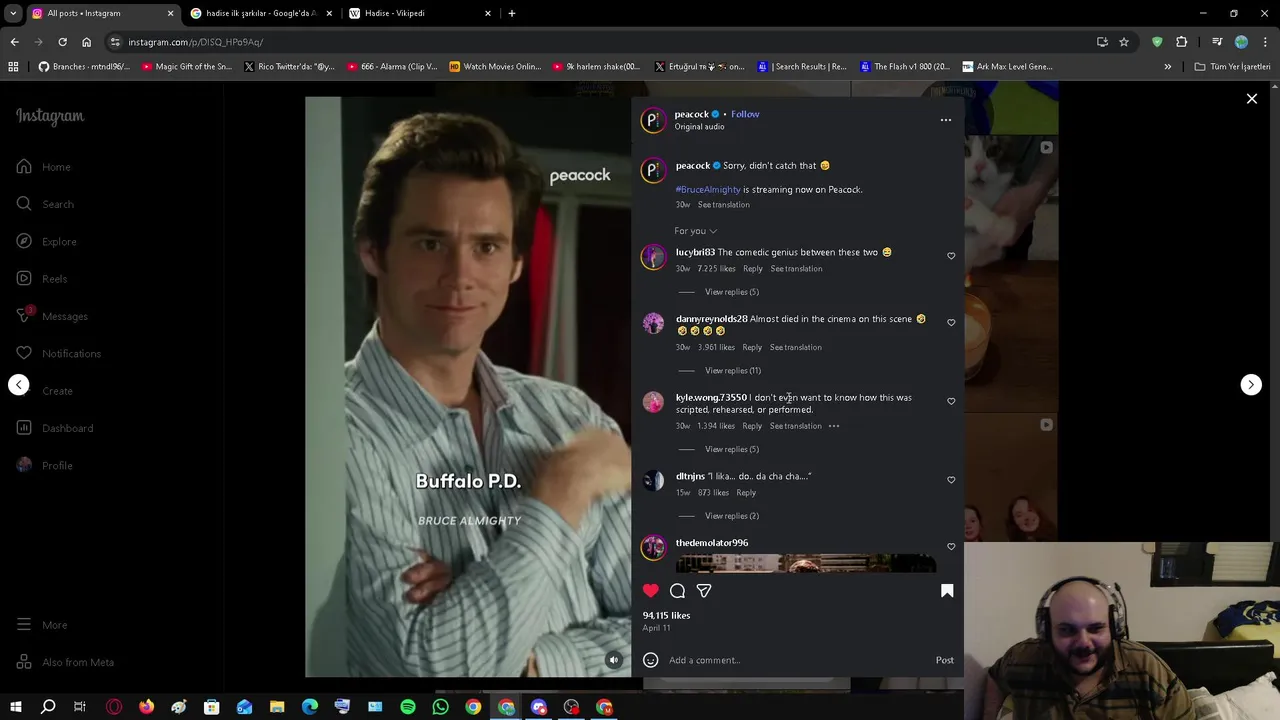Open Also from Meta
This screenshot has width=1280, height=720.
point(65,662)
